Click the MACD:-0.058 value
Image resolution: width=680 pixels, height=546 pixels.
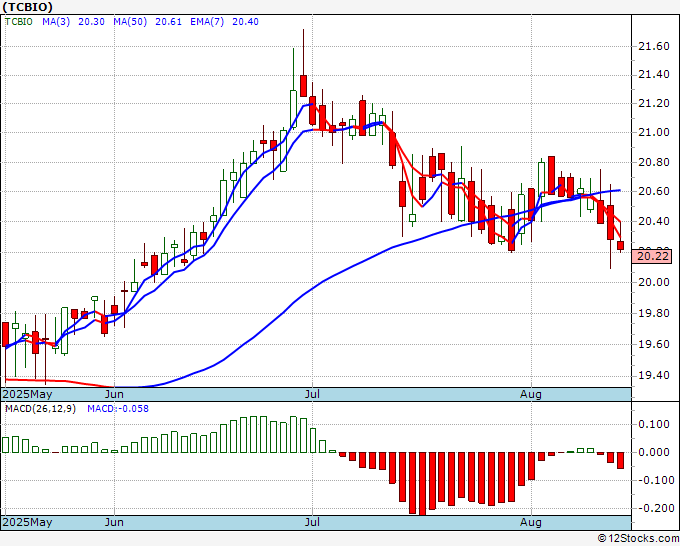(118, 409)
